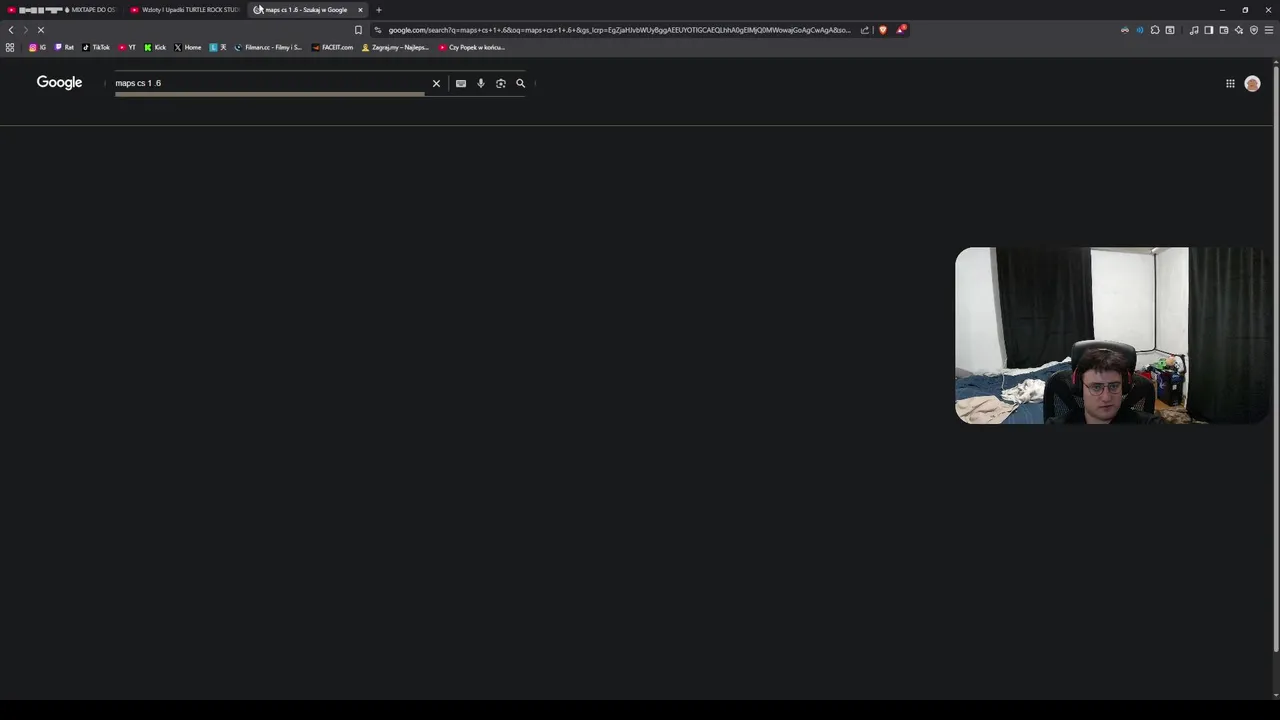Viewport: 1280px width, 720px height.
Task: Open the Rat bookmark
Action: (64, 47)
